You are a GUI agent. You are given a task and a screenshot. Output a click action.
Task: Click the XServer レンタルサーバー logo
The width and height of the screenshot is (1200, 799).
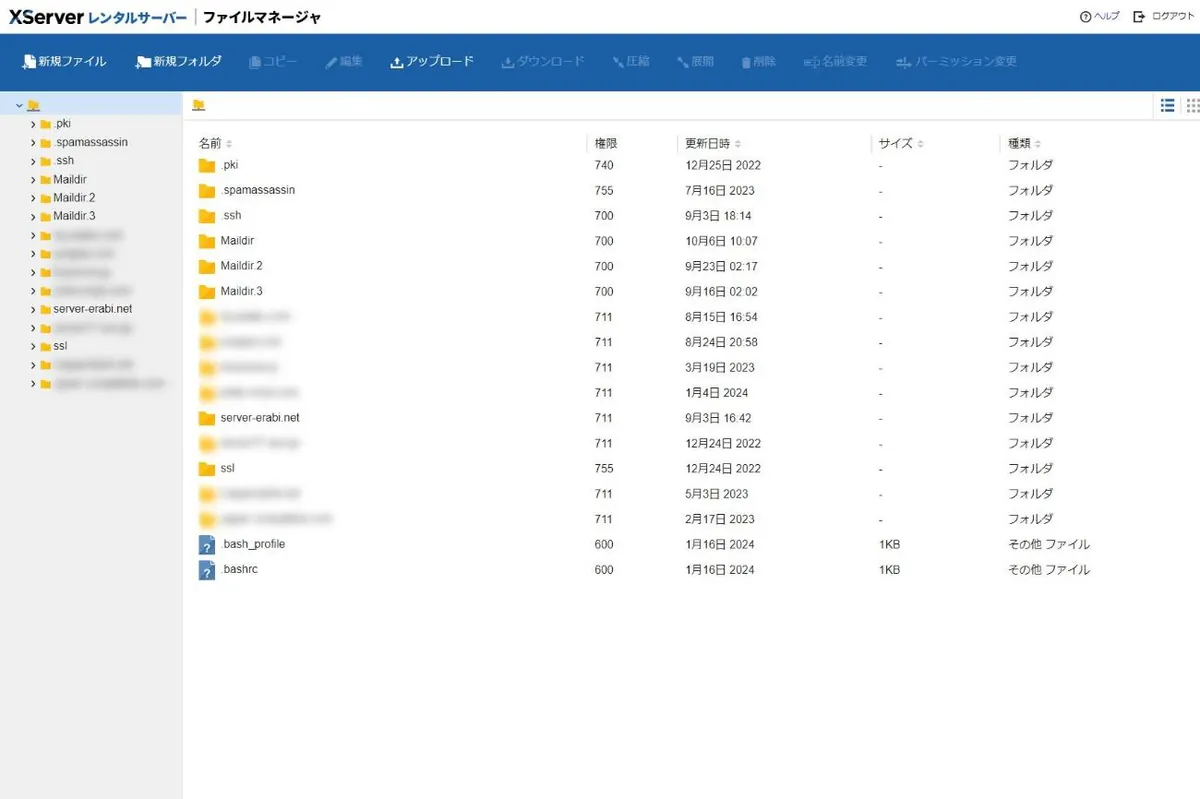pos(98,17)
